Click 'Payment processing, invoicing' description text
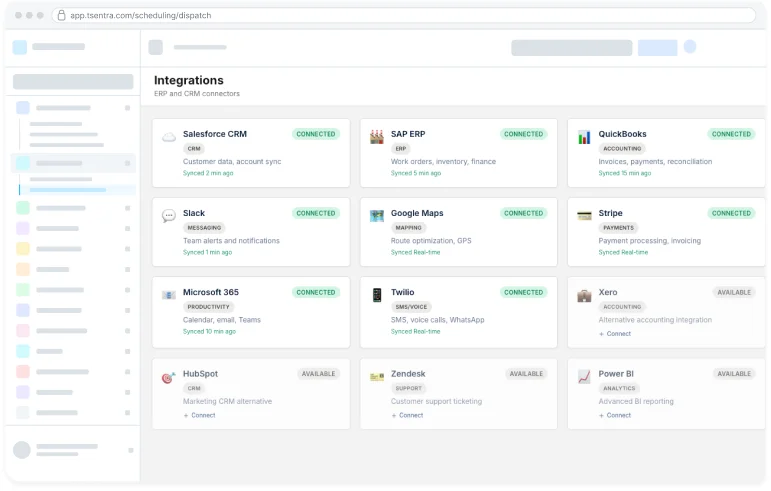Image resolution: width=771 pixels, height=491 pixels. tap(650, 241)
